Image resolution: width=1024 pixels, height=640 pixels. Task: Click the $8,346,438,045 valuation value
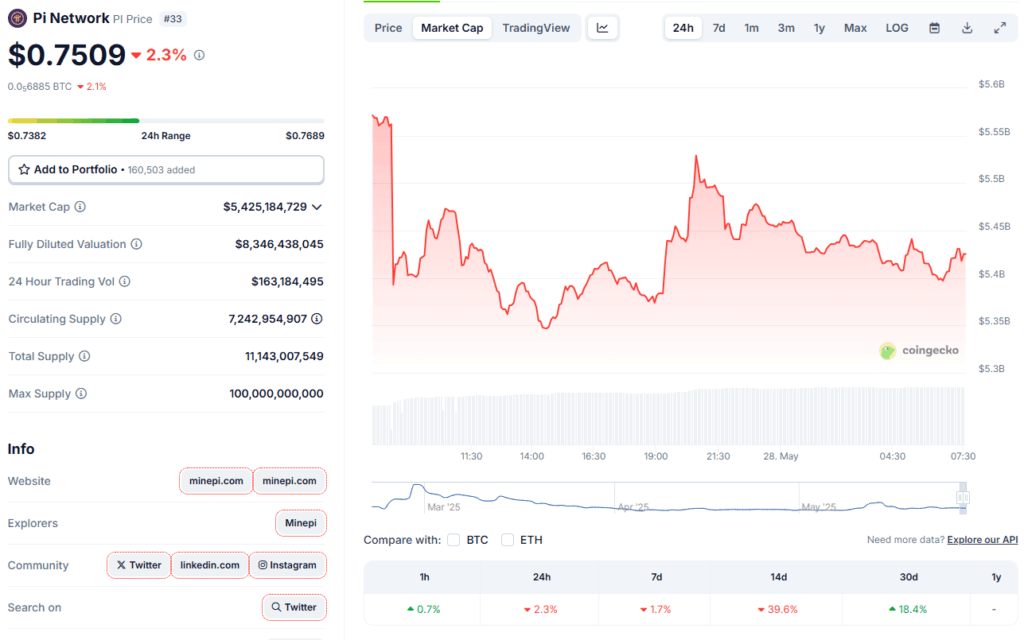pos(279,244)
